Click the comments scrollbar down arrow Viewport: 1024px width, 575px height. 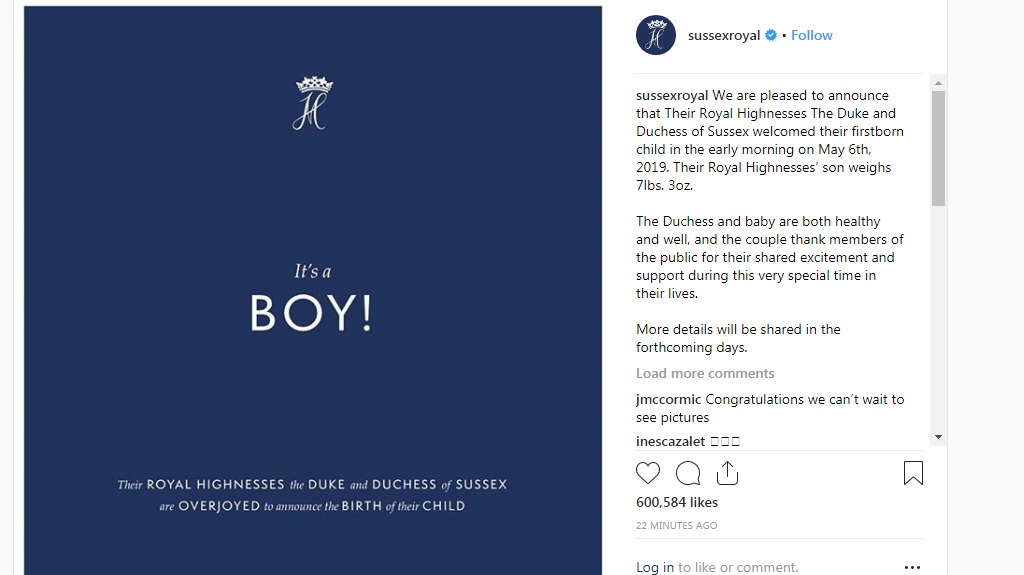point(938,436)
